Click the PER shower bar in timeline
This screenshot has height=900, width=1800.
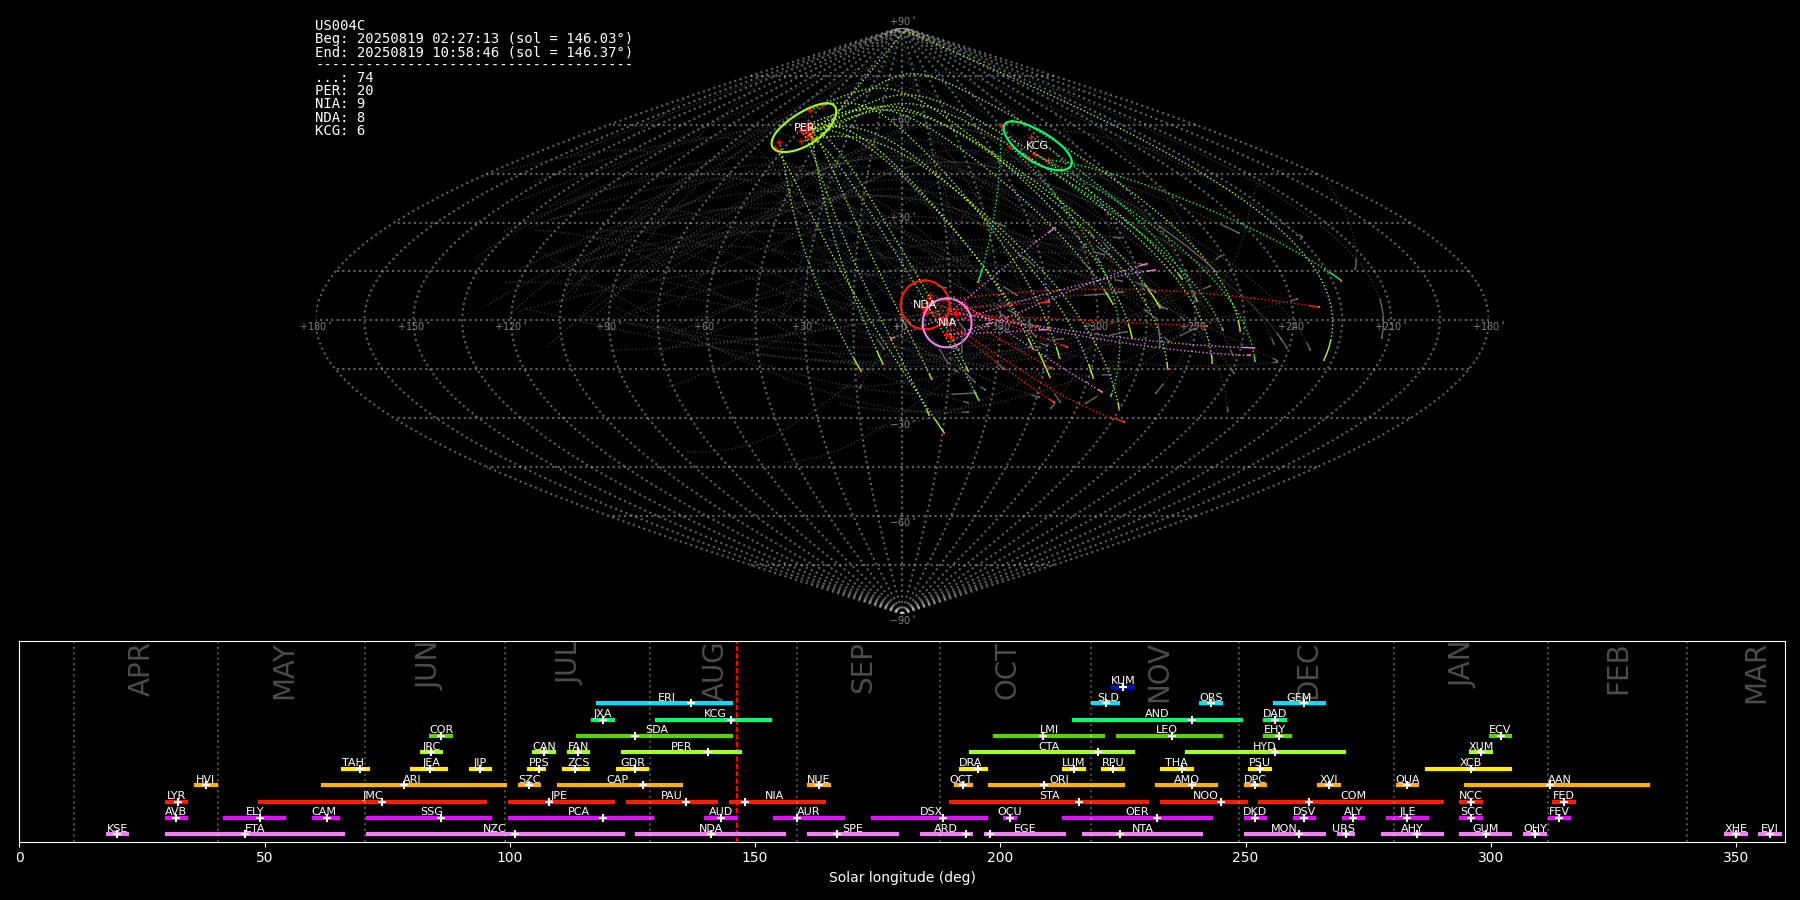coord(681,752)
